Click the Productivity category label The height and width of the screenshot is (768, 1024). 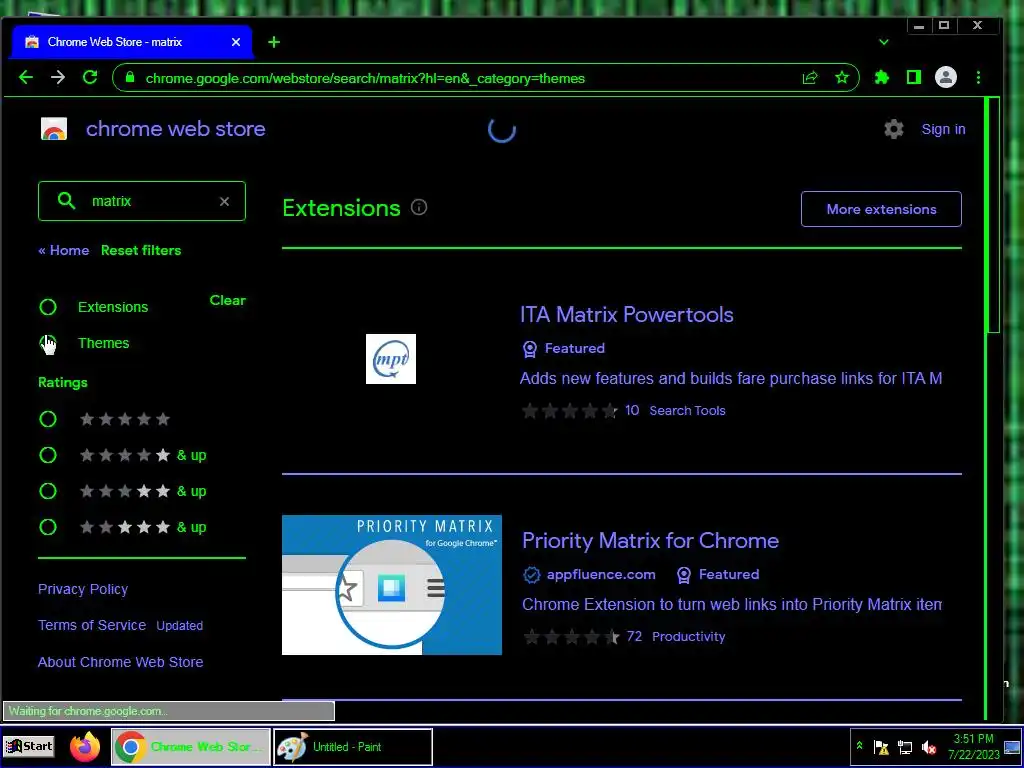coord(688,637)
